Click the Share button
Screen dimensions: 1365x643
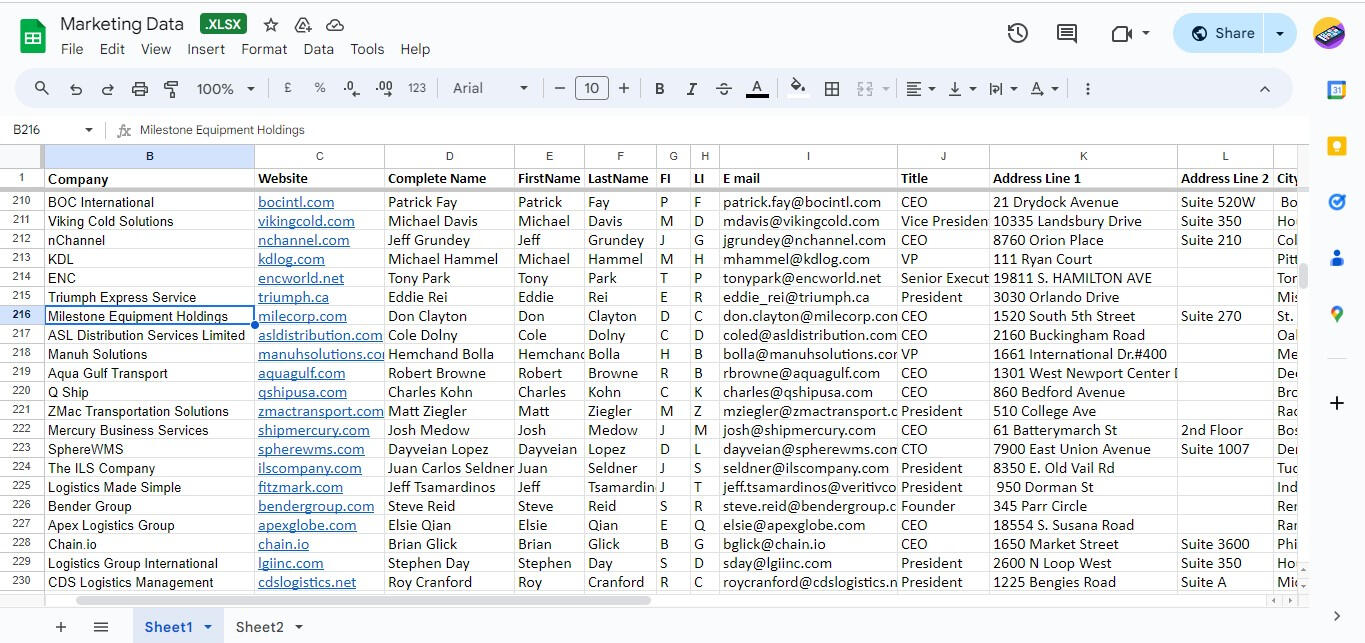tap(1220, 33)
